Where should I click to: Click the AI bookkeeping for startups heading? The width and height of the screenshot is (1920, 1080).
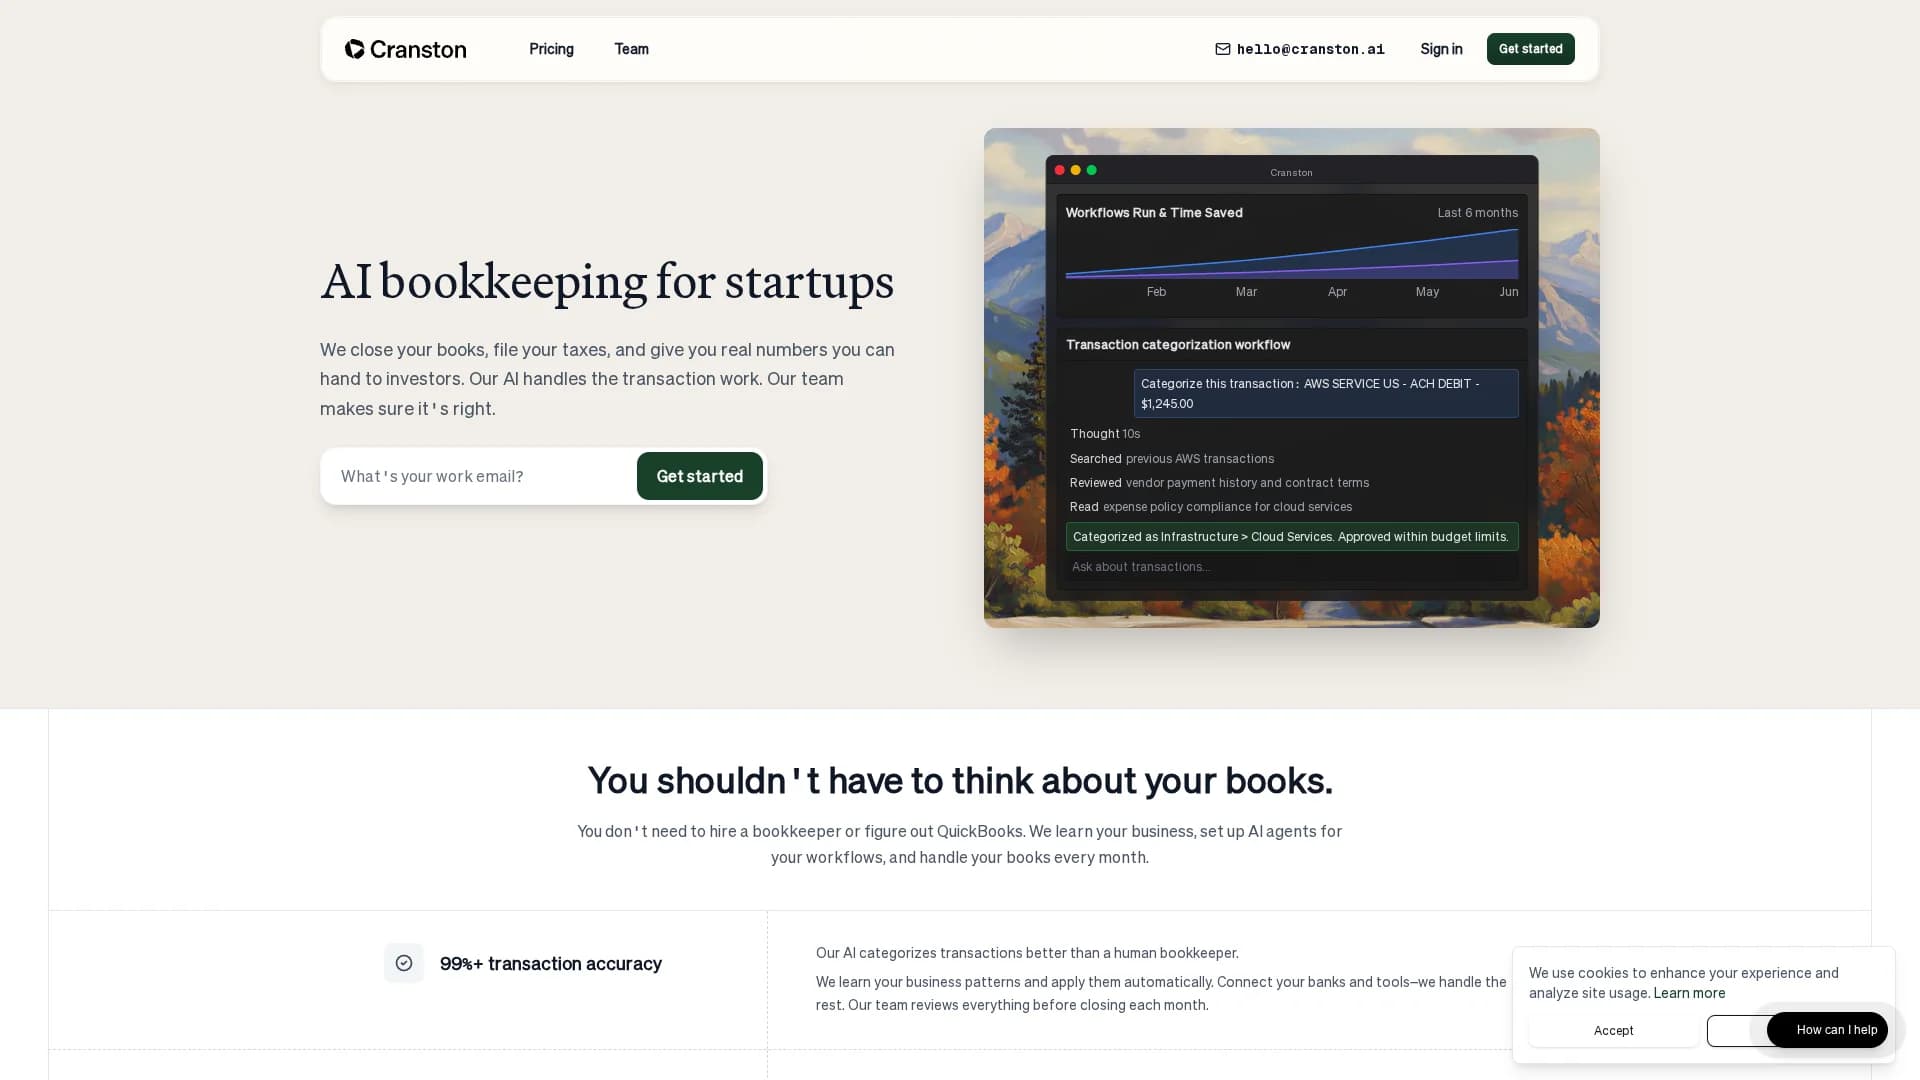tap(607, 281)
